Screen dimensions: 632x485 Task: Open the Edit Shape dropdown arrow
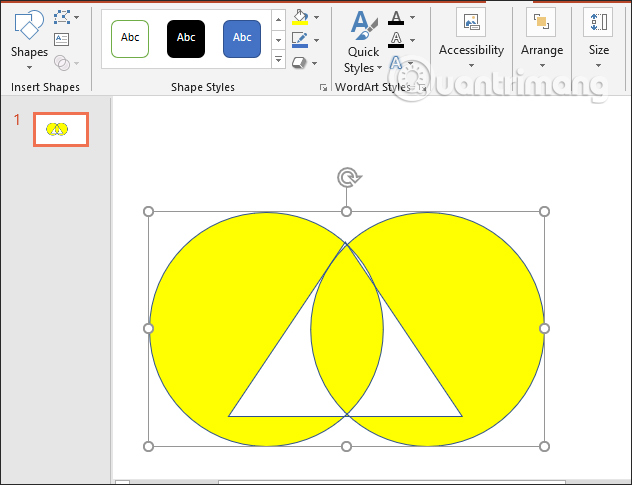pos(77,17)
